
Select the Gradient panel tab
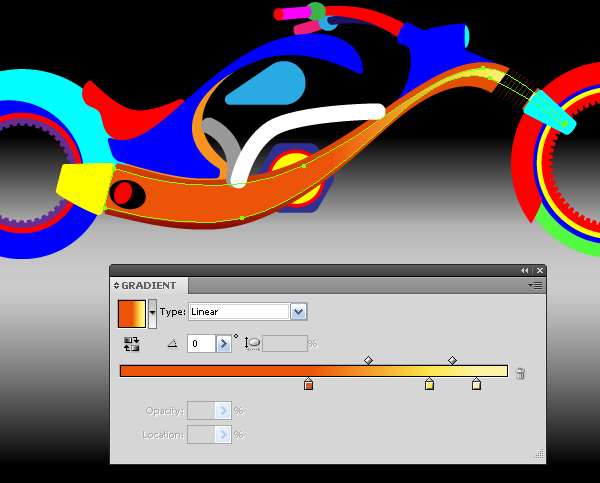pyautogui.click(x=149, y=286)
